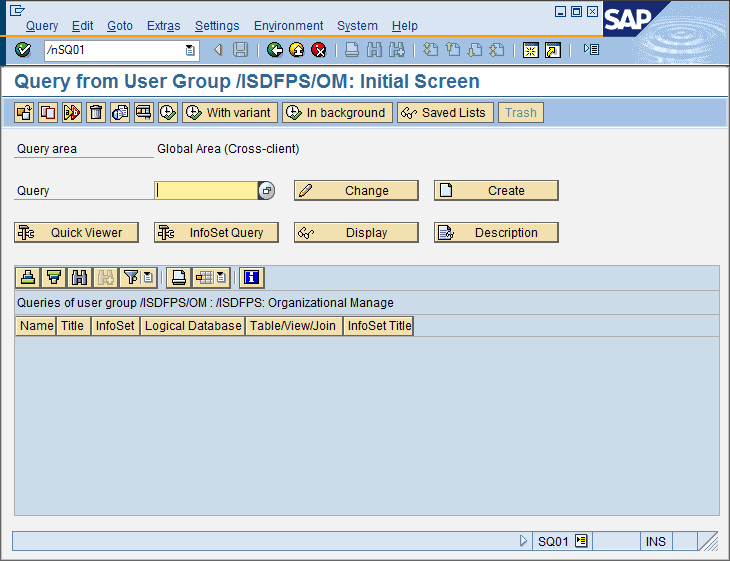Click Sort Ascending icon in list toolbar

28,277
